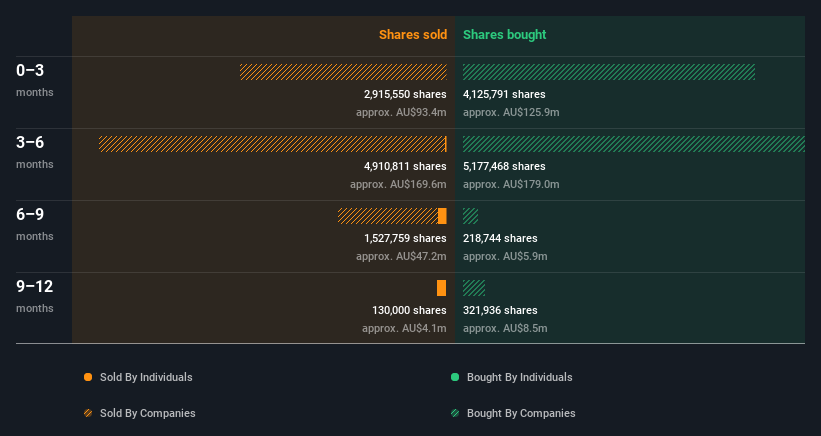
Task: Click the 2,915,550 shares value
Action: coord(405,95)
